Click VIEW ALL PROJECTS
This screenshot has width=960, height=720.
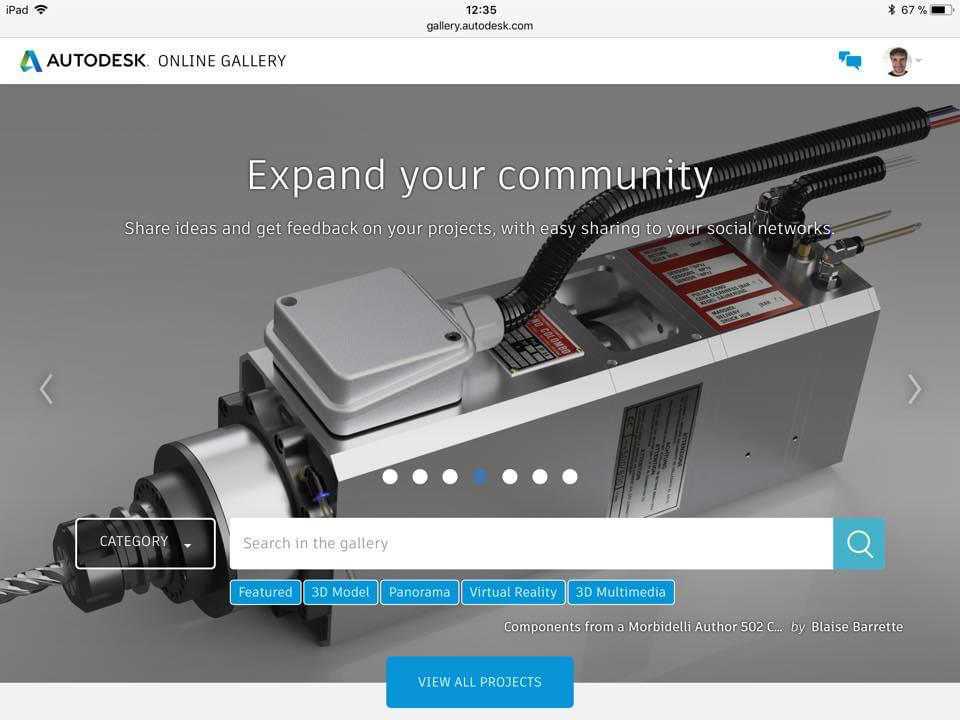pyautogui.click(x=479, y=681)
